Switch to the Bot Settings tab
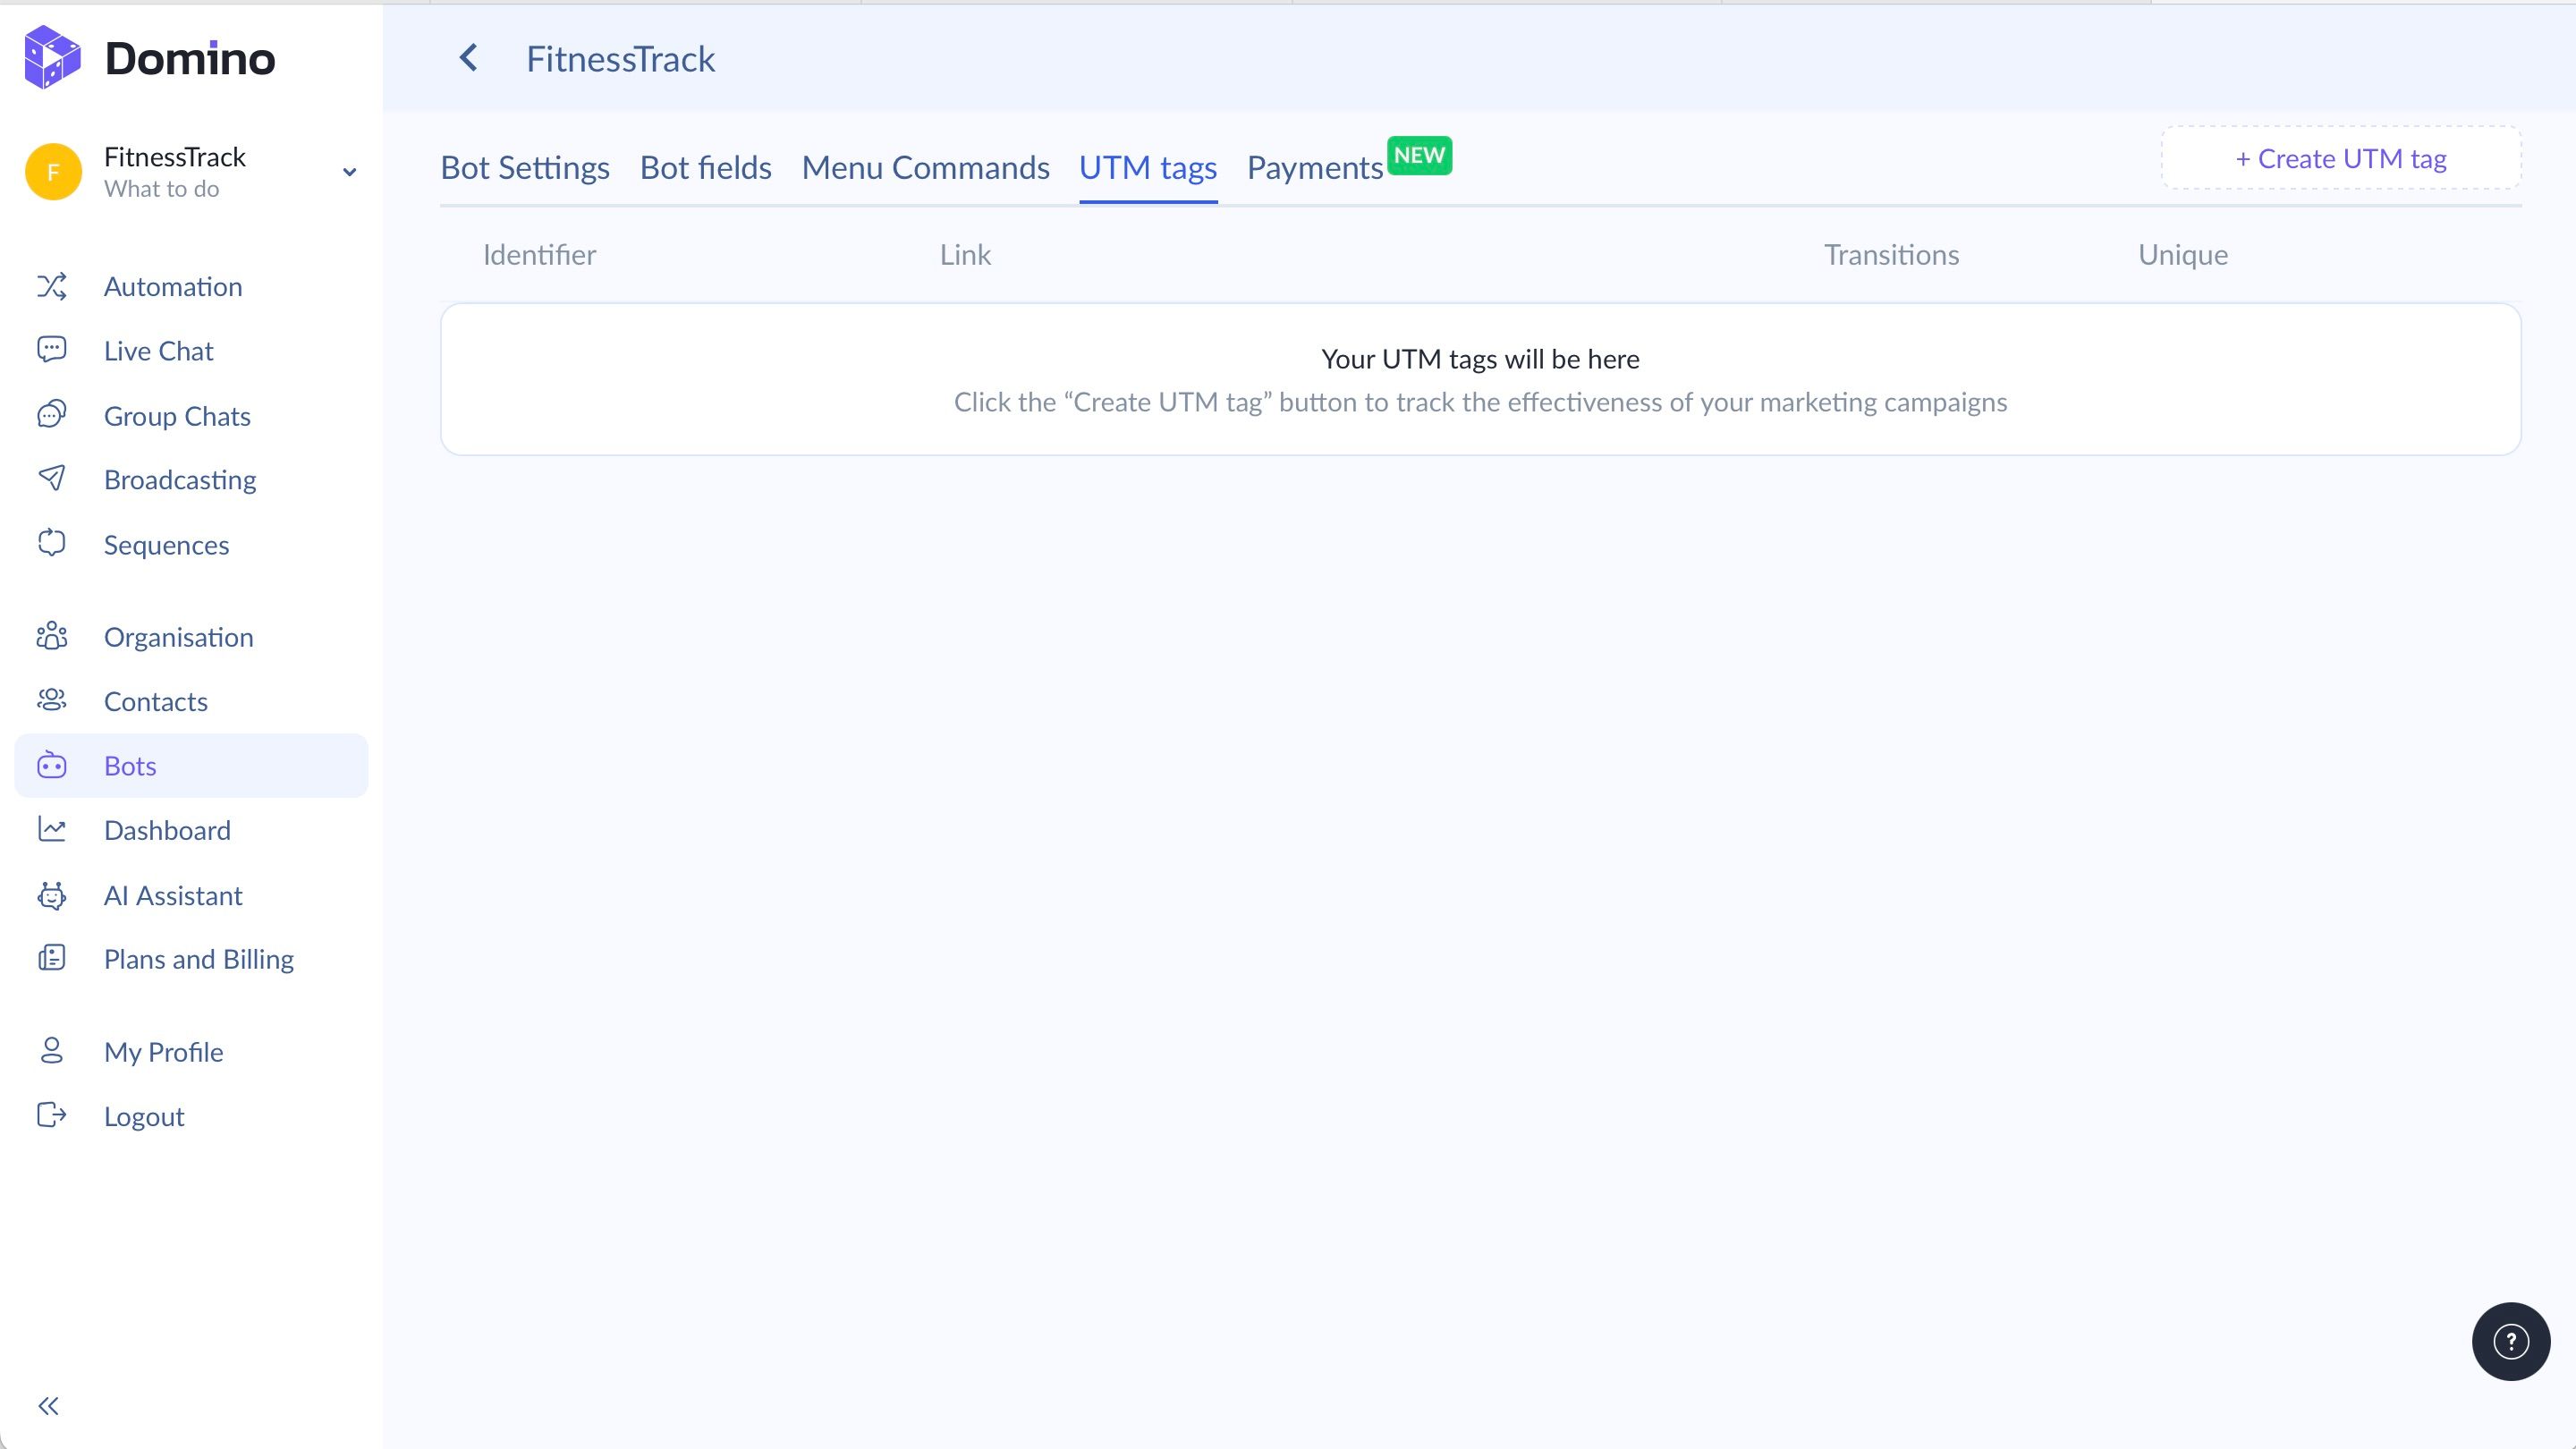The image size is (2576, 1449). point(525,168)
